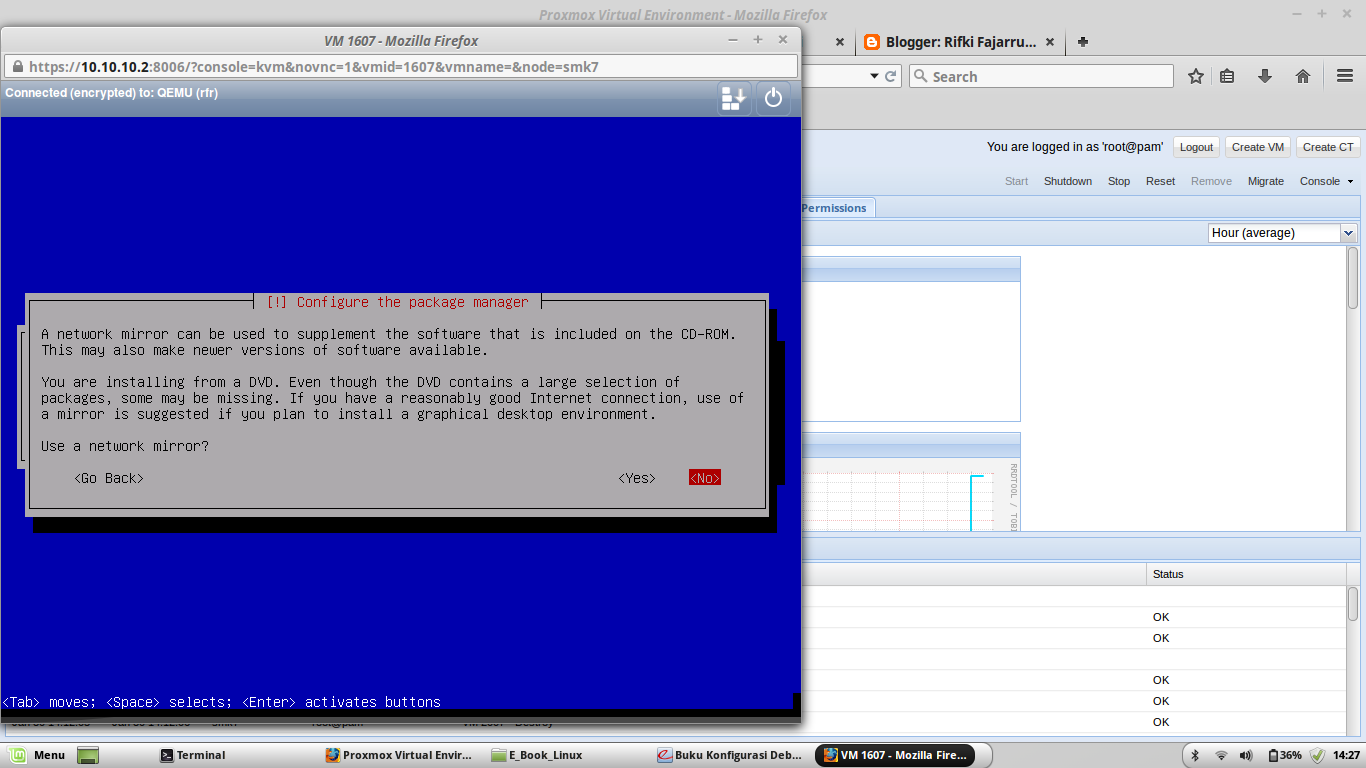Image resolution: width=1366 pixels, height=768 pixels.
Task: Click the volume speaker tray icon
Action: tap(1246, 755)
